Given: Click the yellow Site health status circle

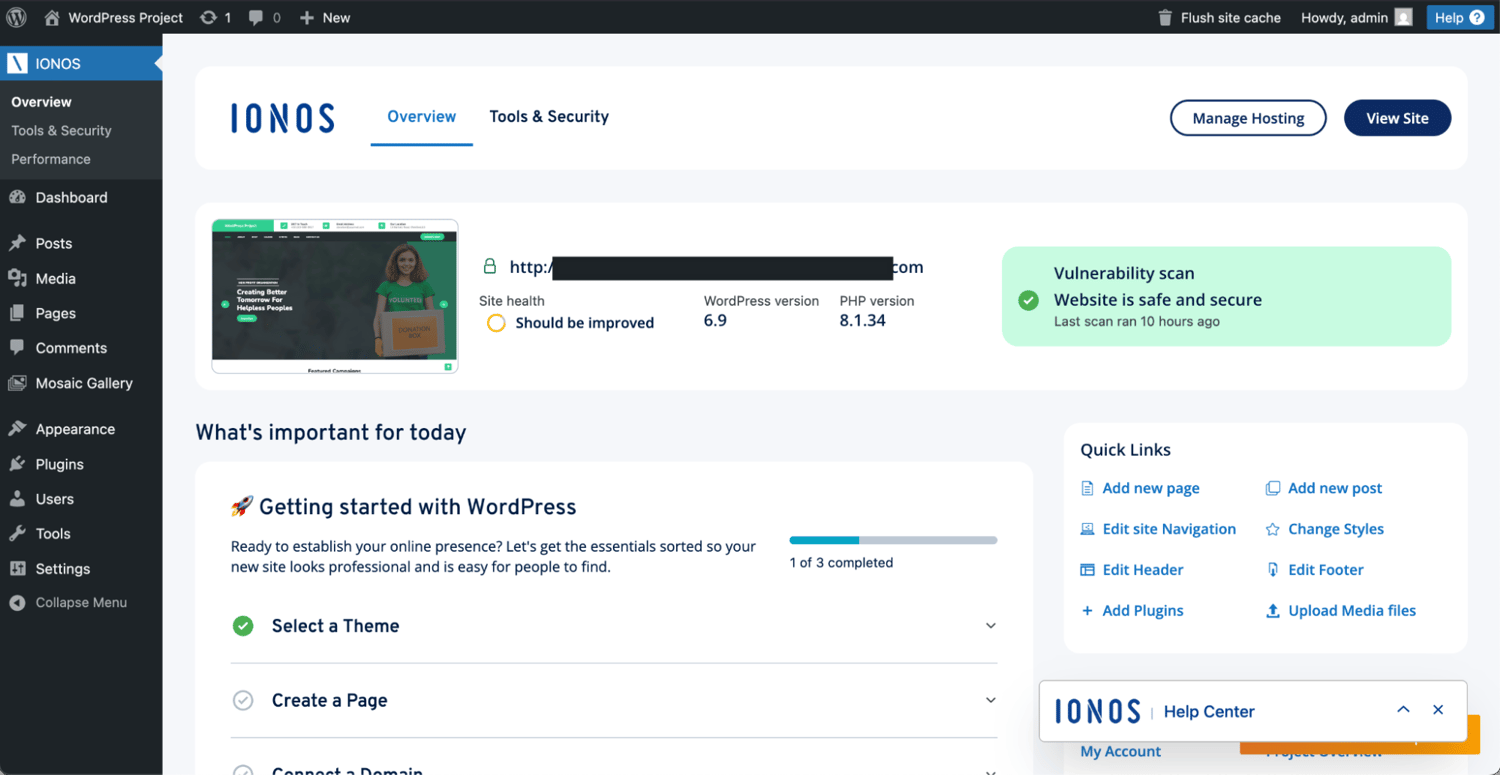Looking at the screenshot, I should pyautogui.click(x=496, y=323).
